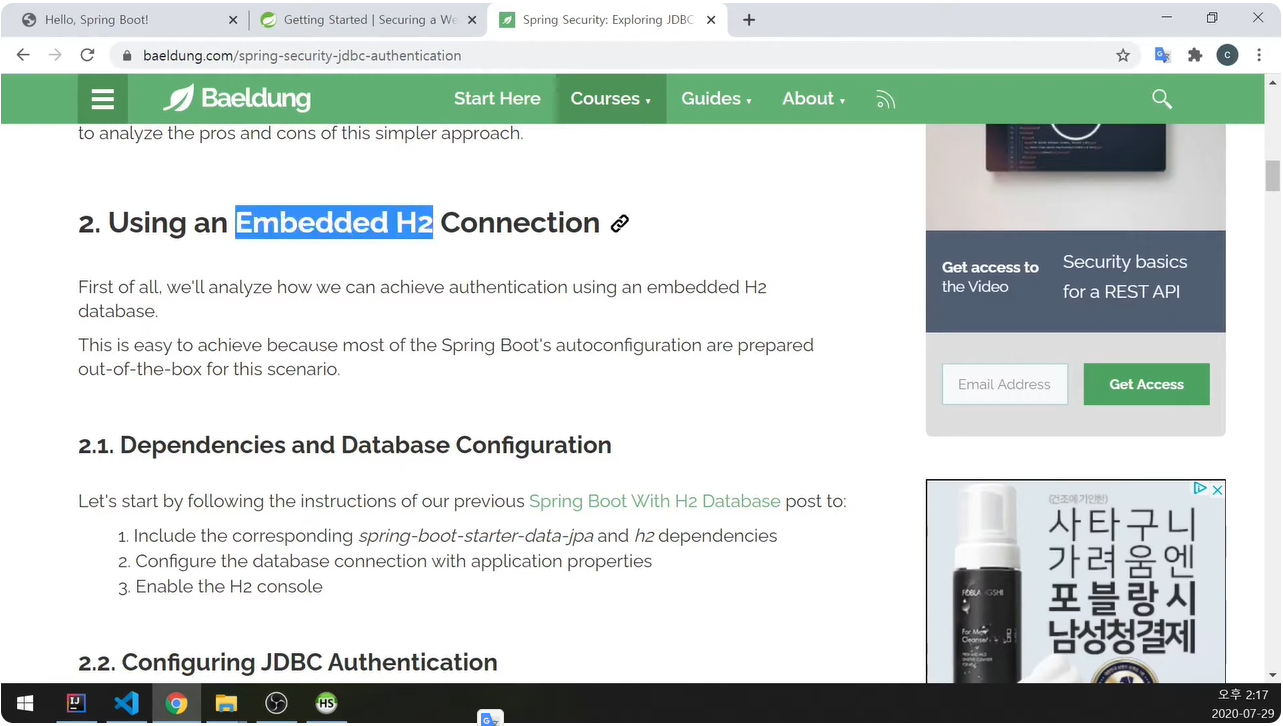
Task: Open the Korean cleanser advertisement image
Action: tap(1075, 581)
